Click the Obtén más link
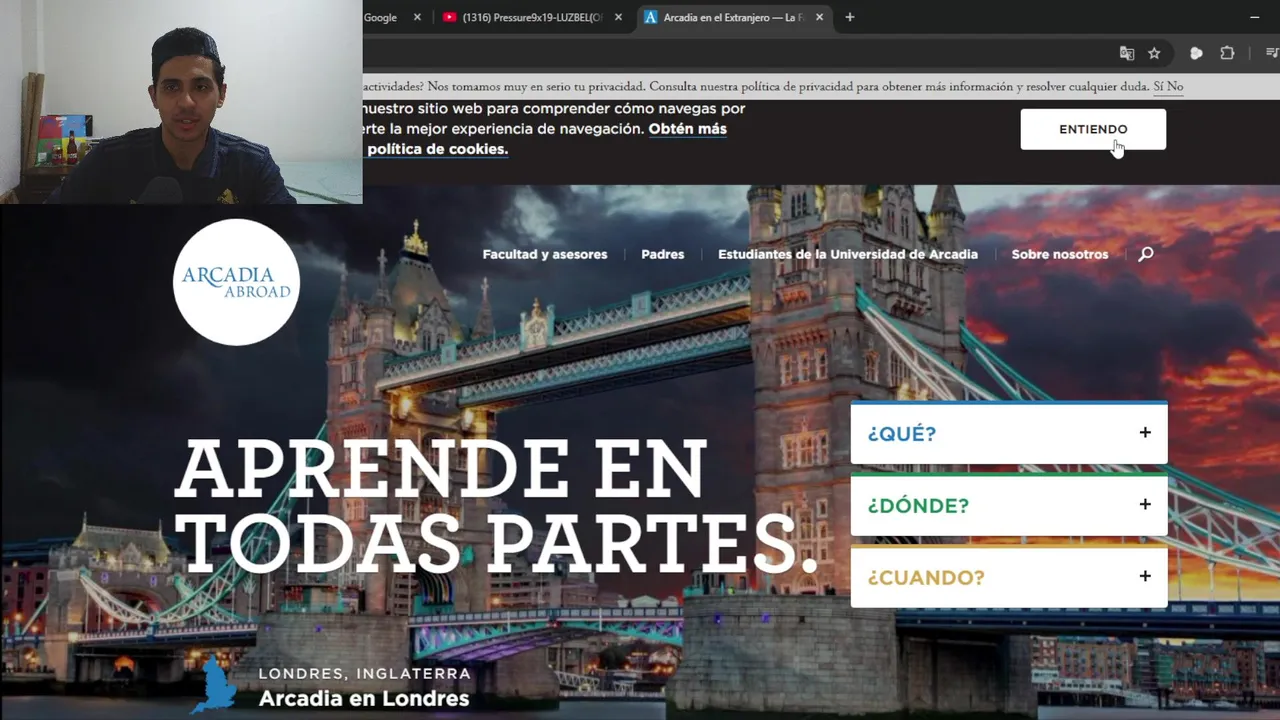The image size is (1280, 720). (688, 129)
